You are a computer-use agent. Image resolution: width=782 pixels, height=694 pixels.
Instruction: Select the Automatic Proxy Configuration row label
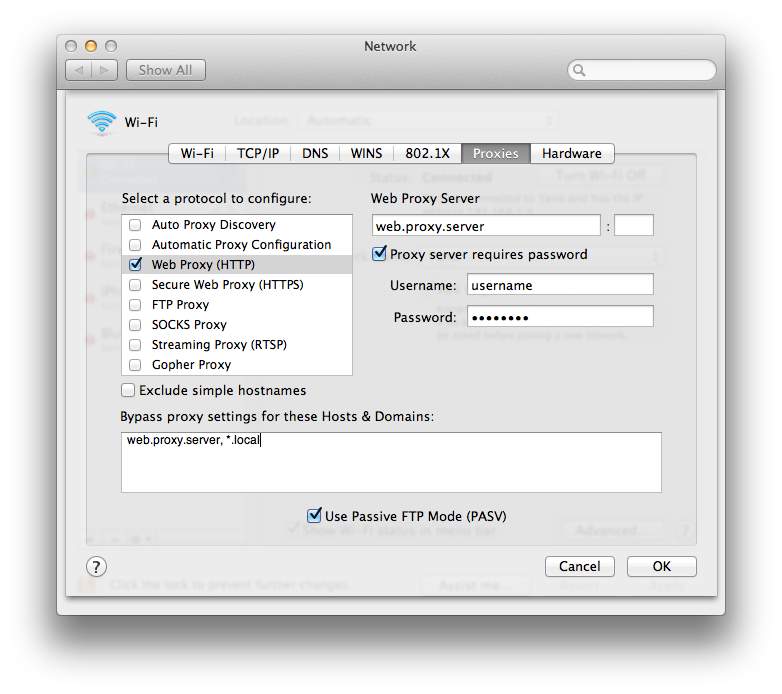pyautogui.click(x=241, y=245)
